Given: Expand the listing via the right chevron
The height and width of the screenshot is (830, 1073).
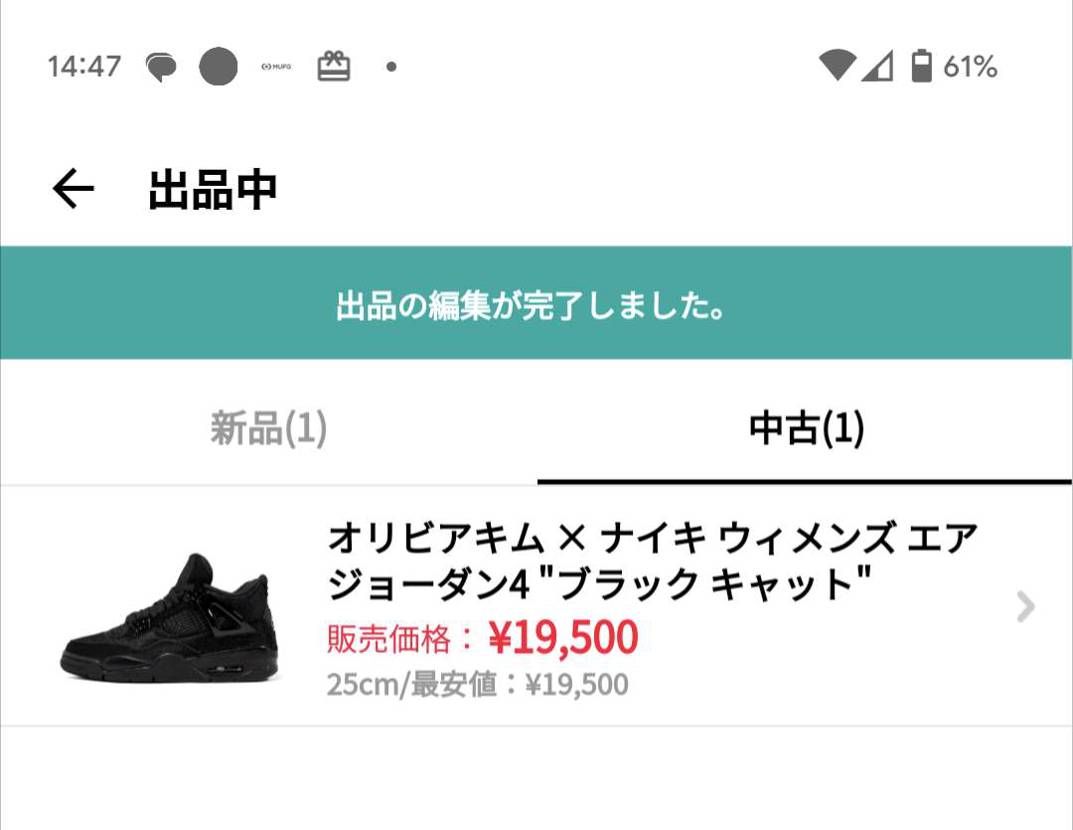Looking at the screenshot, I should click(x=1025, y=608).
